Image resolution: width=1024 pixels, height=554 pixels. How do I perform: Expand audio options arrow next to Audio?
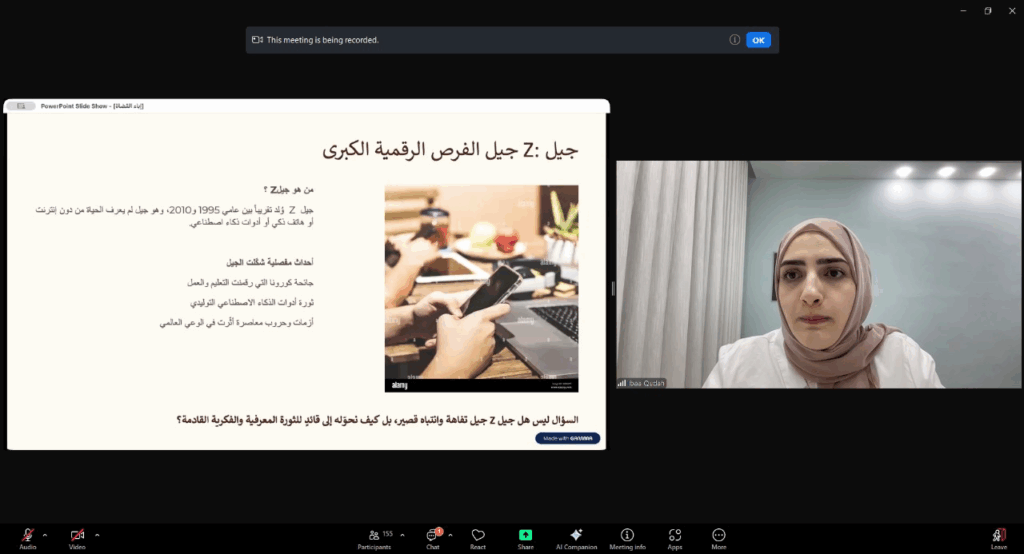click(46, 534)
